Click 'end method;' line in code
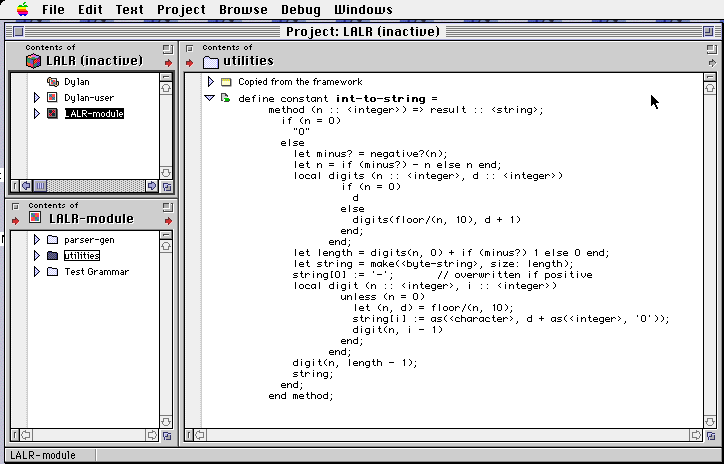Screen dimensions: 724x464 [301, 396]
